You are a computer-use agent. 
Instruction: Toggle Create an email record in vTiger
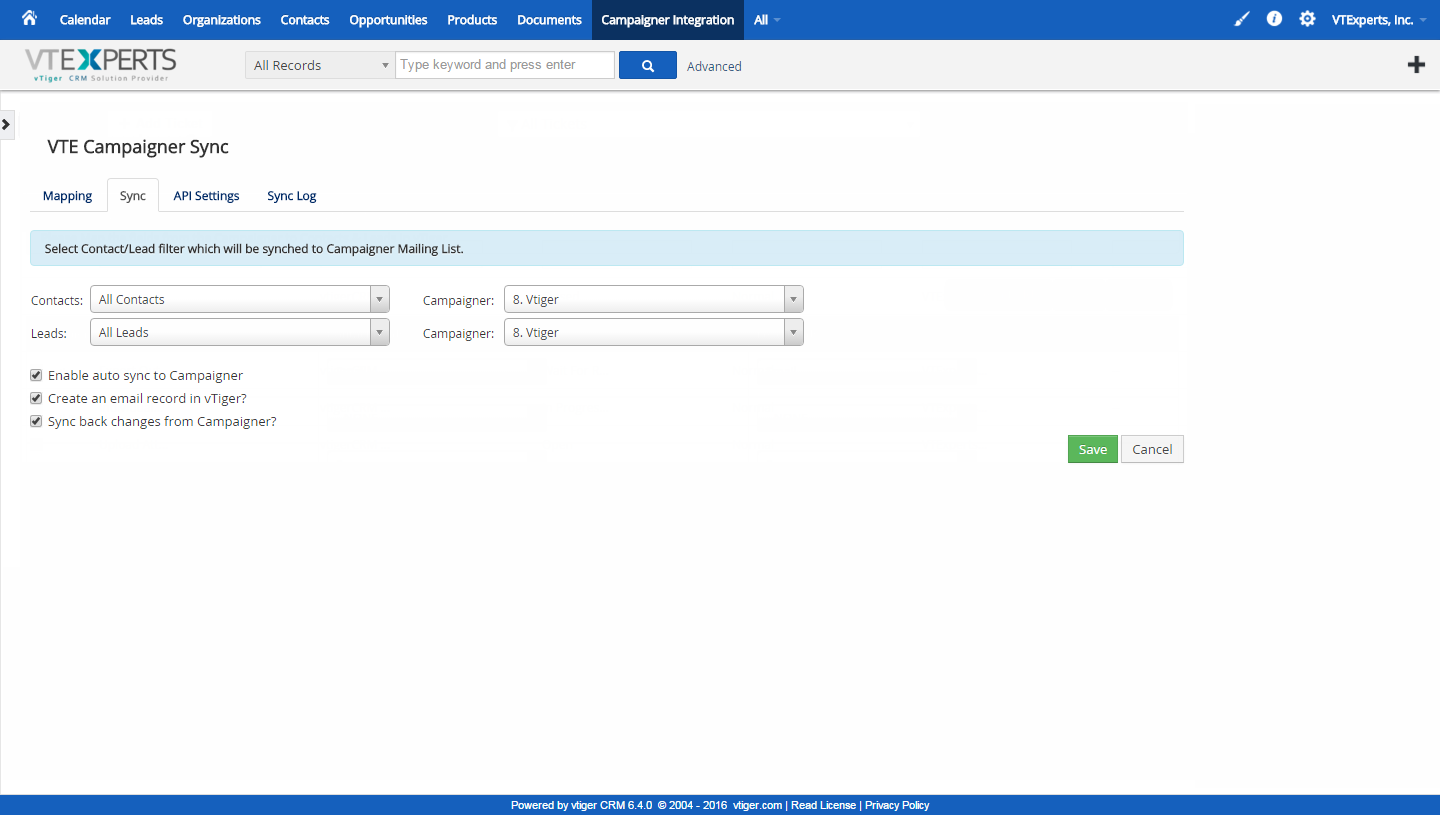pyautogui.click(x=36, y=398)
